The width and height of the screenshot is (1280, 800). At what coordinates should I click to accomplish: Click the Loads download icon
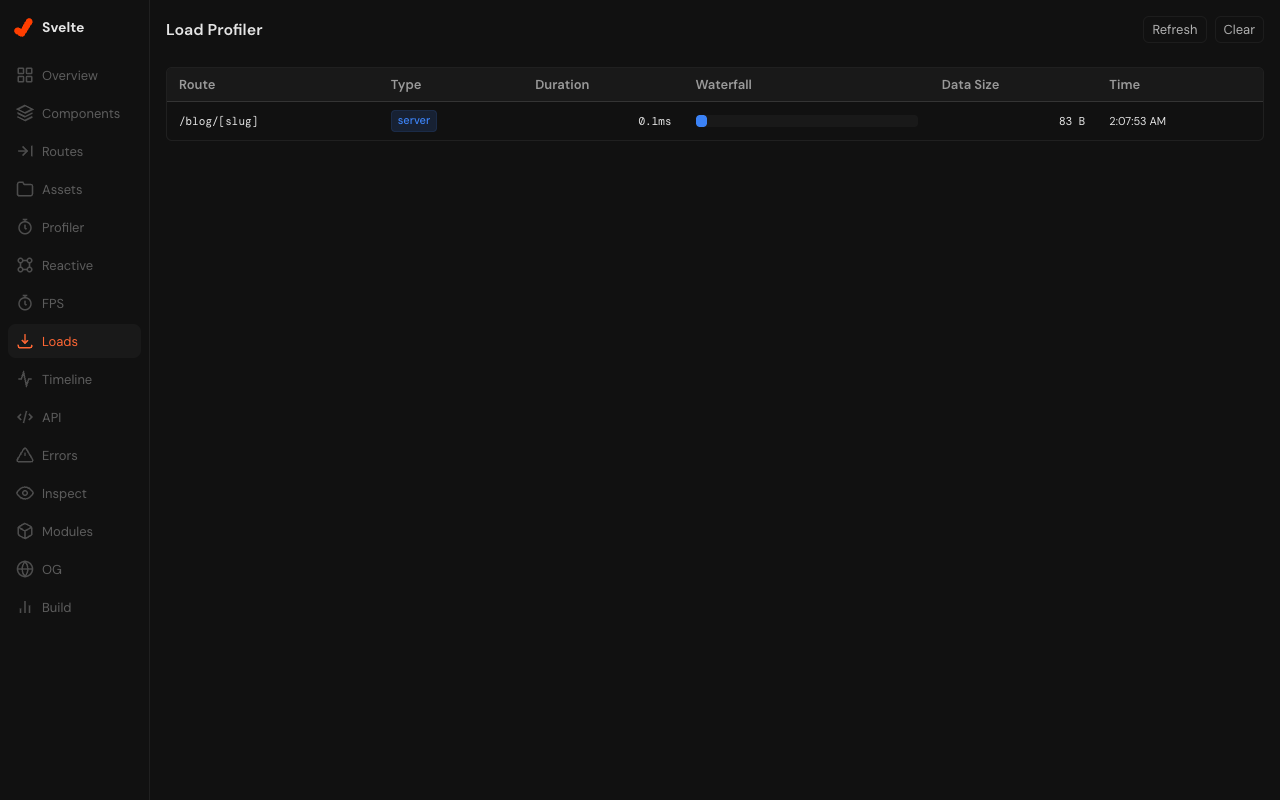point(25,341)
